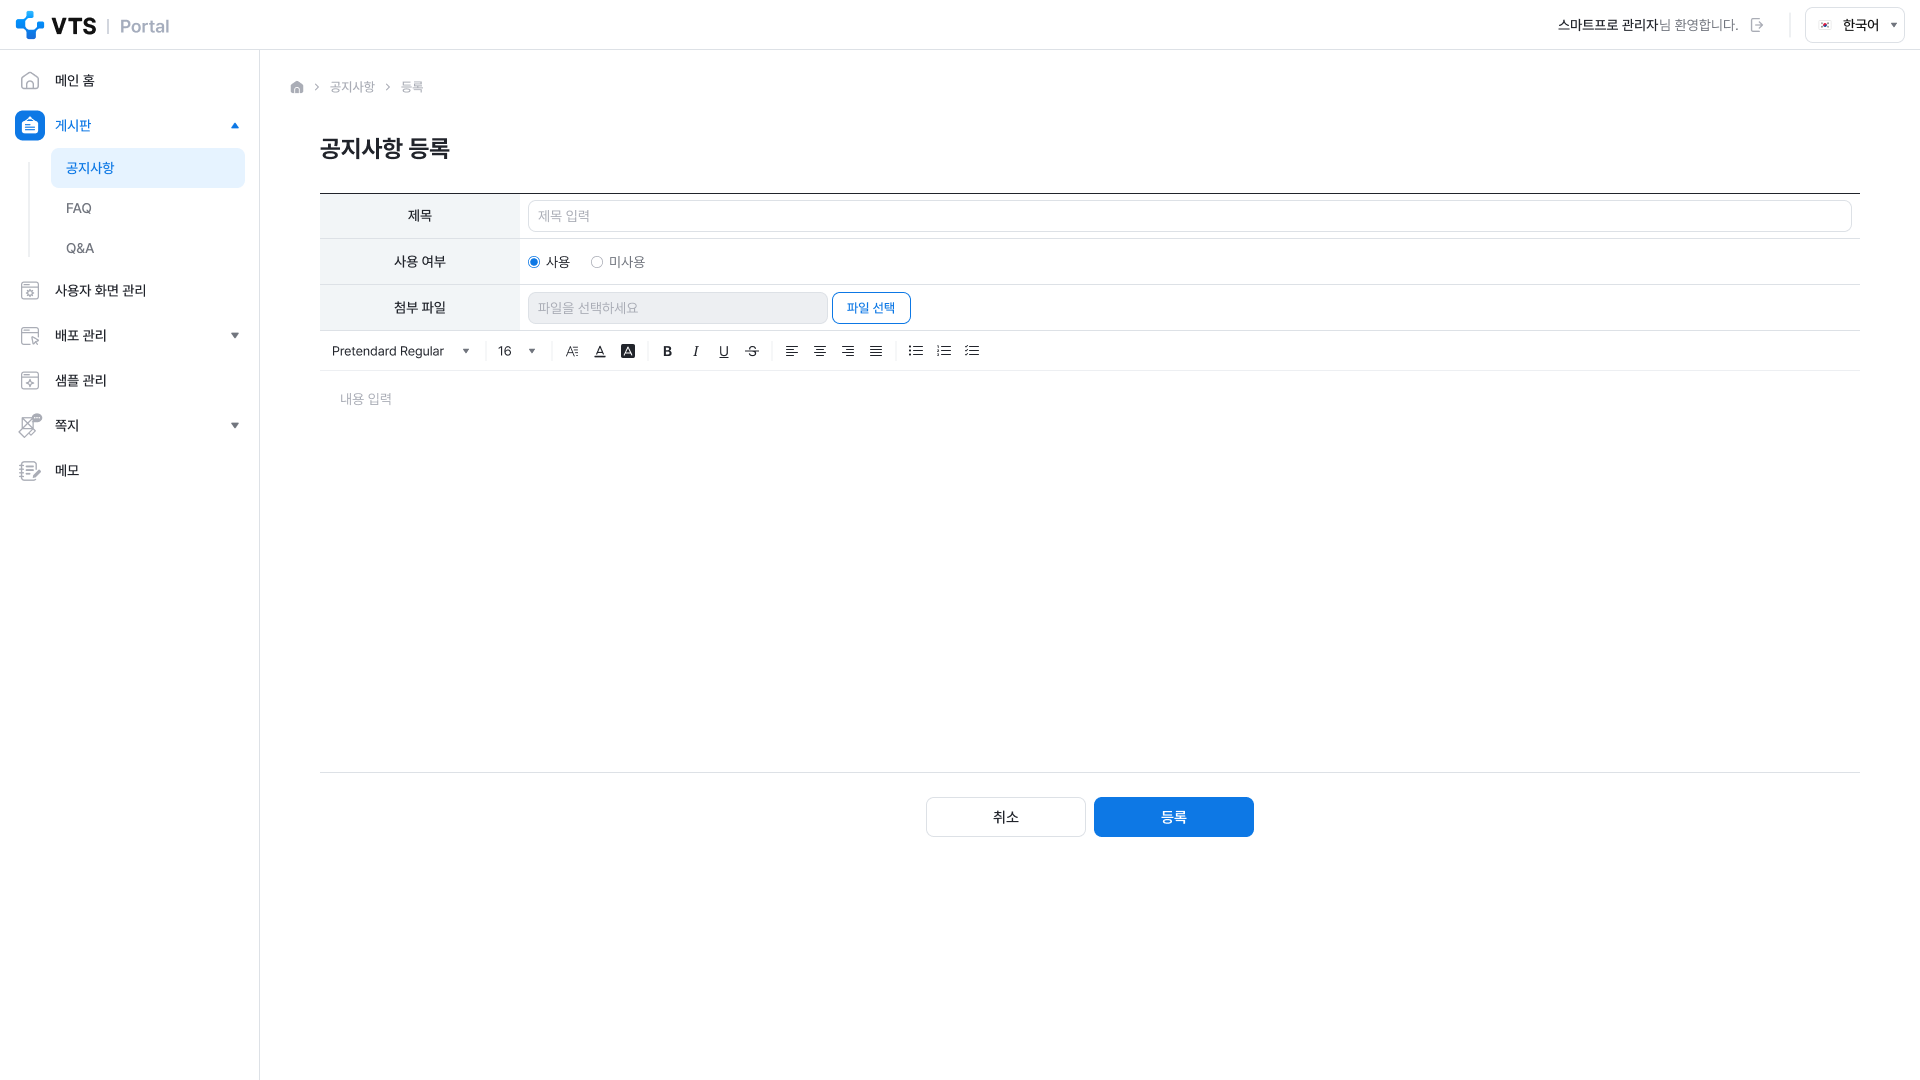Focus the 제목 입력 title field
Image resolution: width=1920 pixels, height=1080 pixels.
[x=1189, y=216]
